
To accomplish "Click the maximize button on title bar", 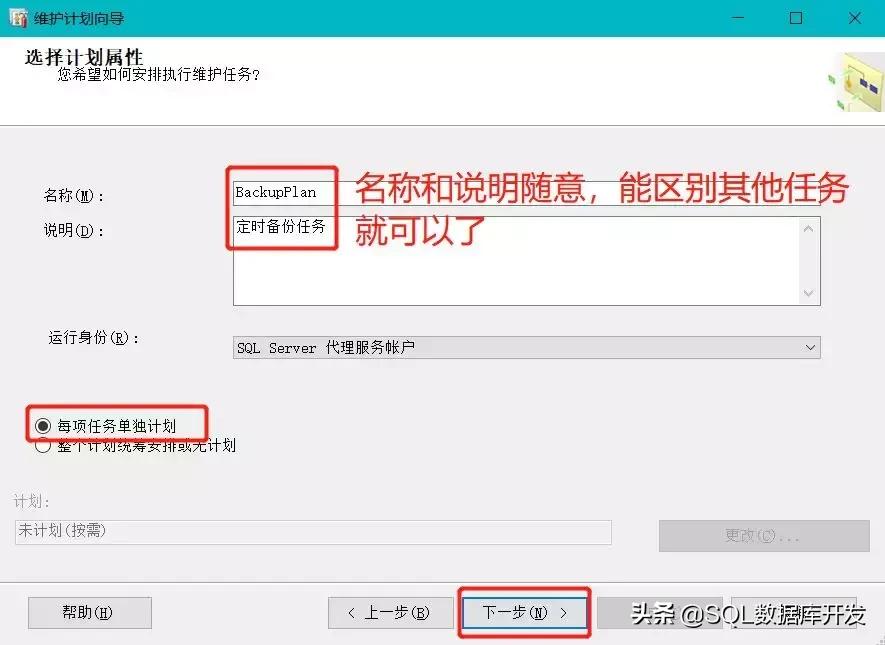I will 795,17.
